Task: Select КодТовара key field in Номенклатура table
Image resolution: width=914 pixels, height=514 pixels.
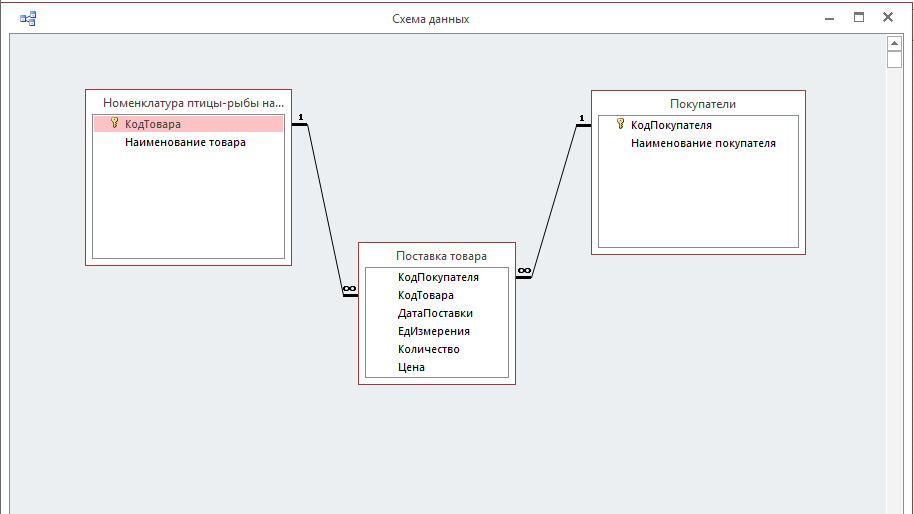Action: click(188, 124)
